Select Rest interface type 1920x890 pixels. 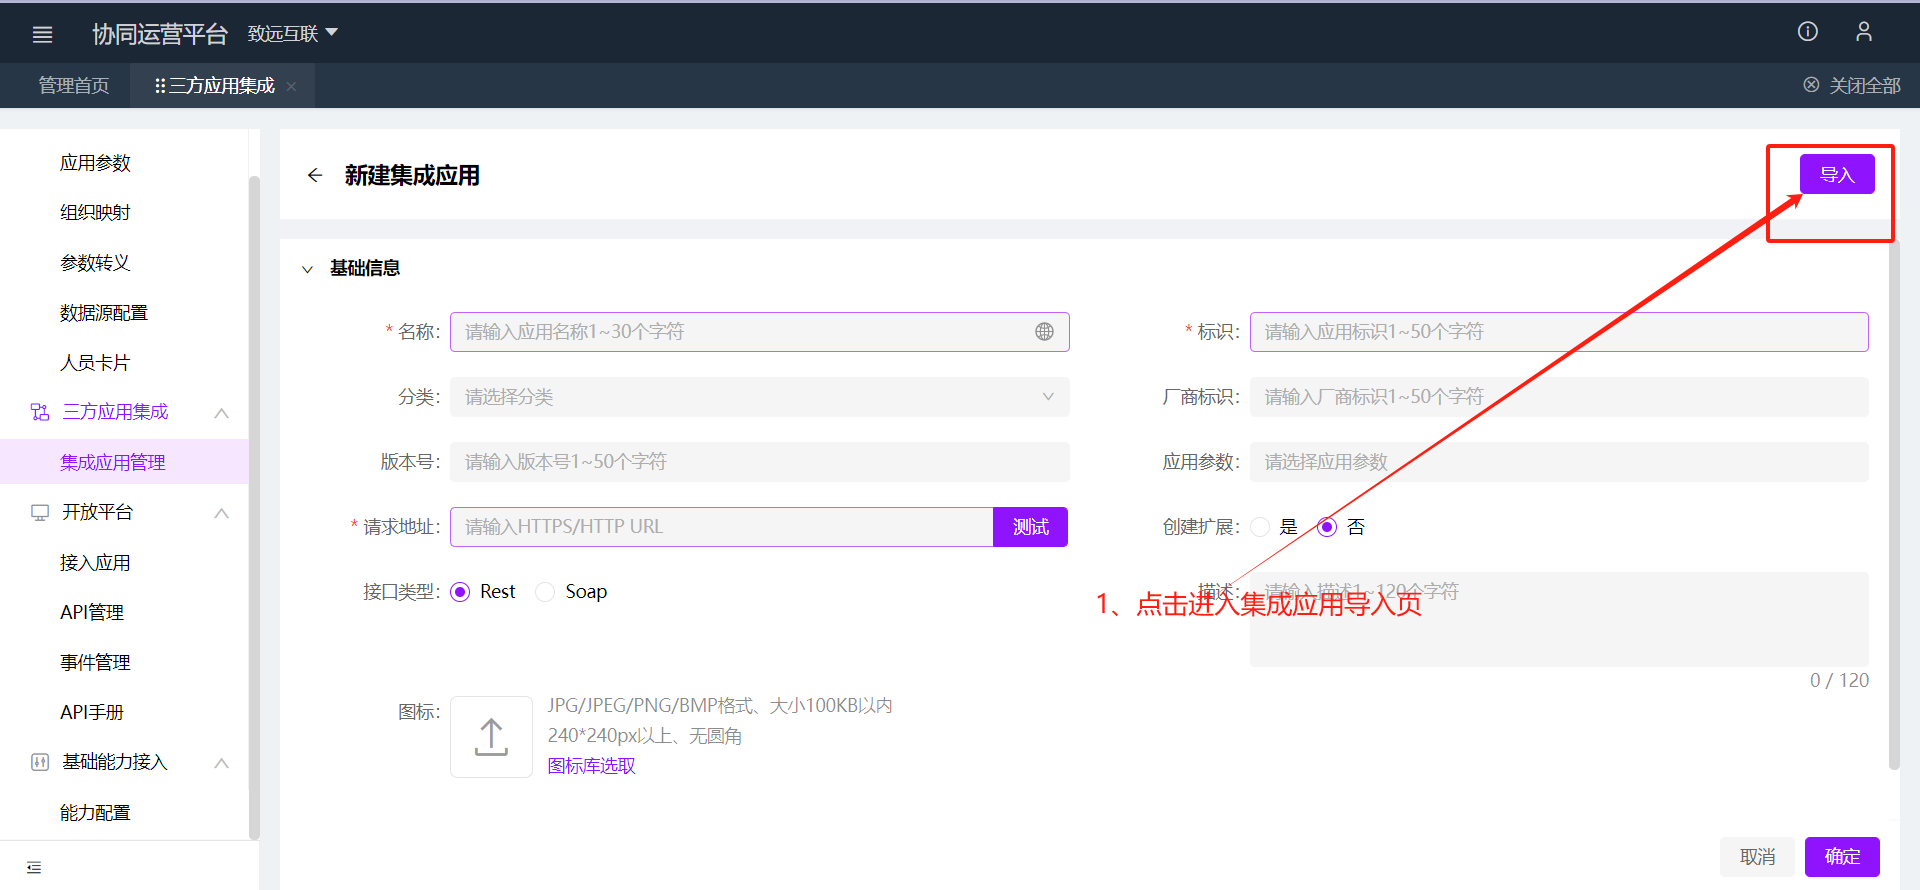(x=460, y=592)
